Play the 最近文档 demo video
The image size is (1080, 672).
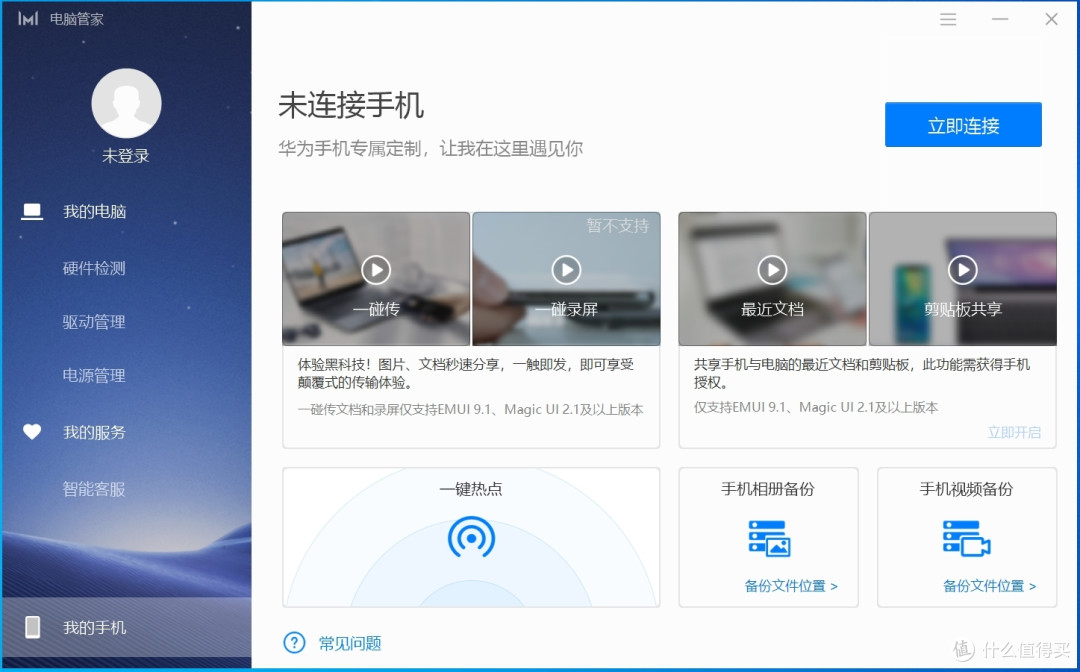click(772, 270)
